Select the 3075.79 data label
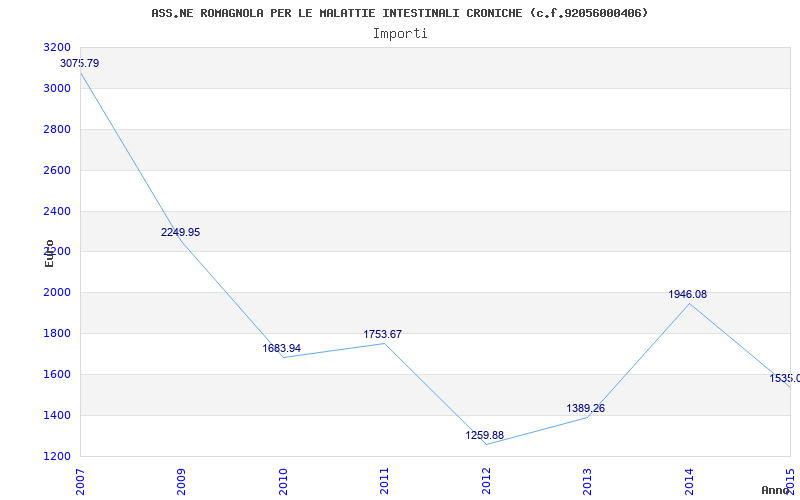Screen dimensions: 800x500 [x=80, y=63]
